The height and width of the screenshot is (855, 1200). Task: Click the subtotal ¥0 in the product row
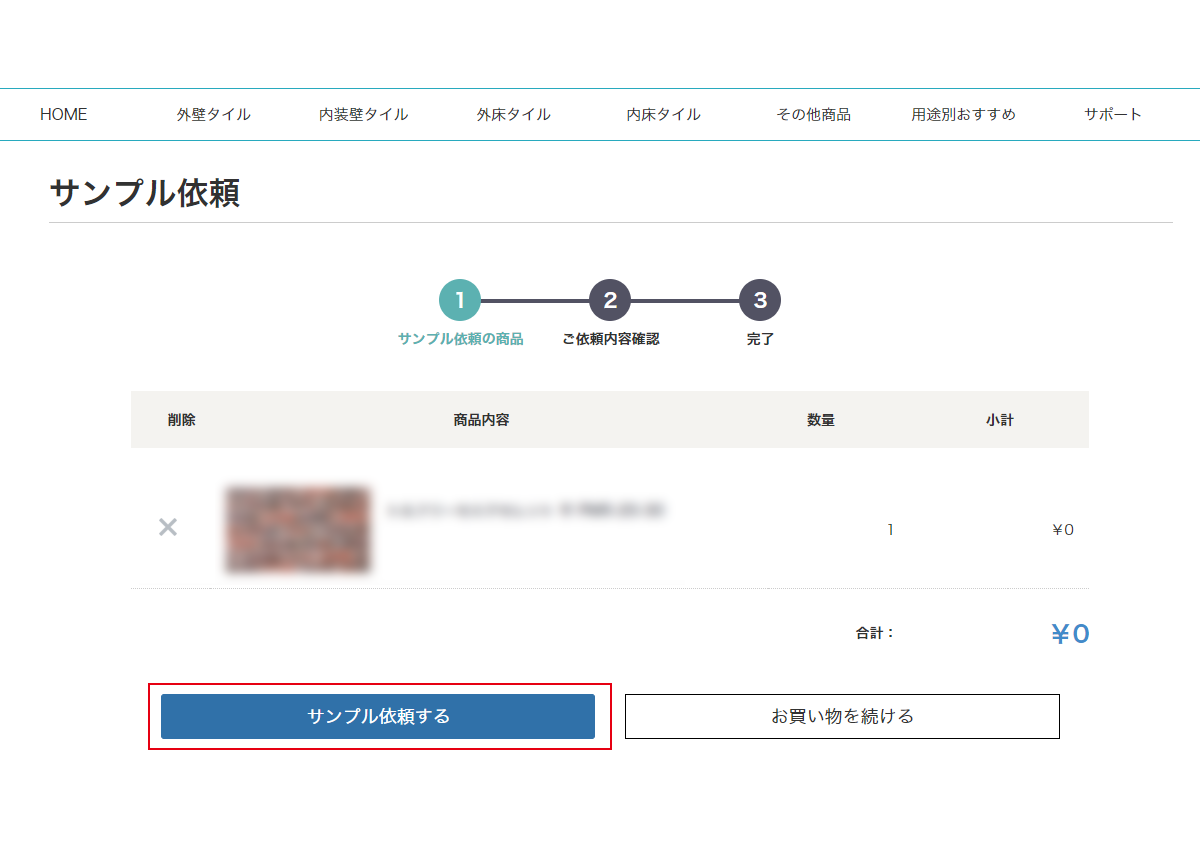[1063, 530]
